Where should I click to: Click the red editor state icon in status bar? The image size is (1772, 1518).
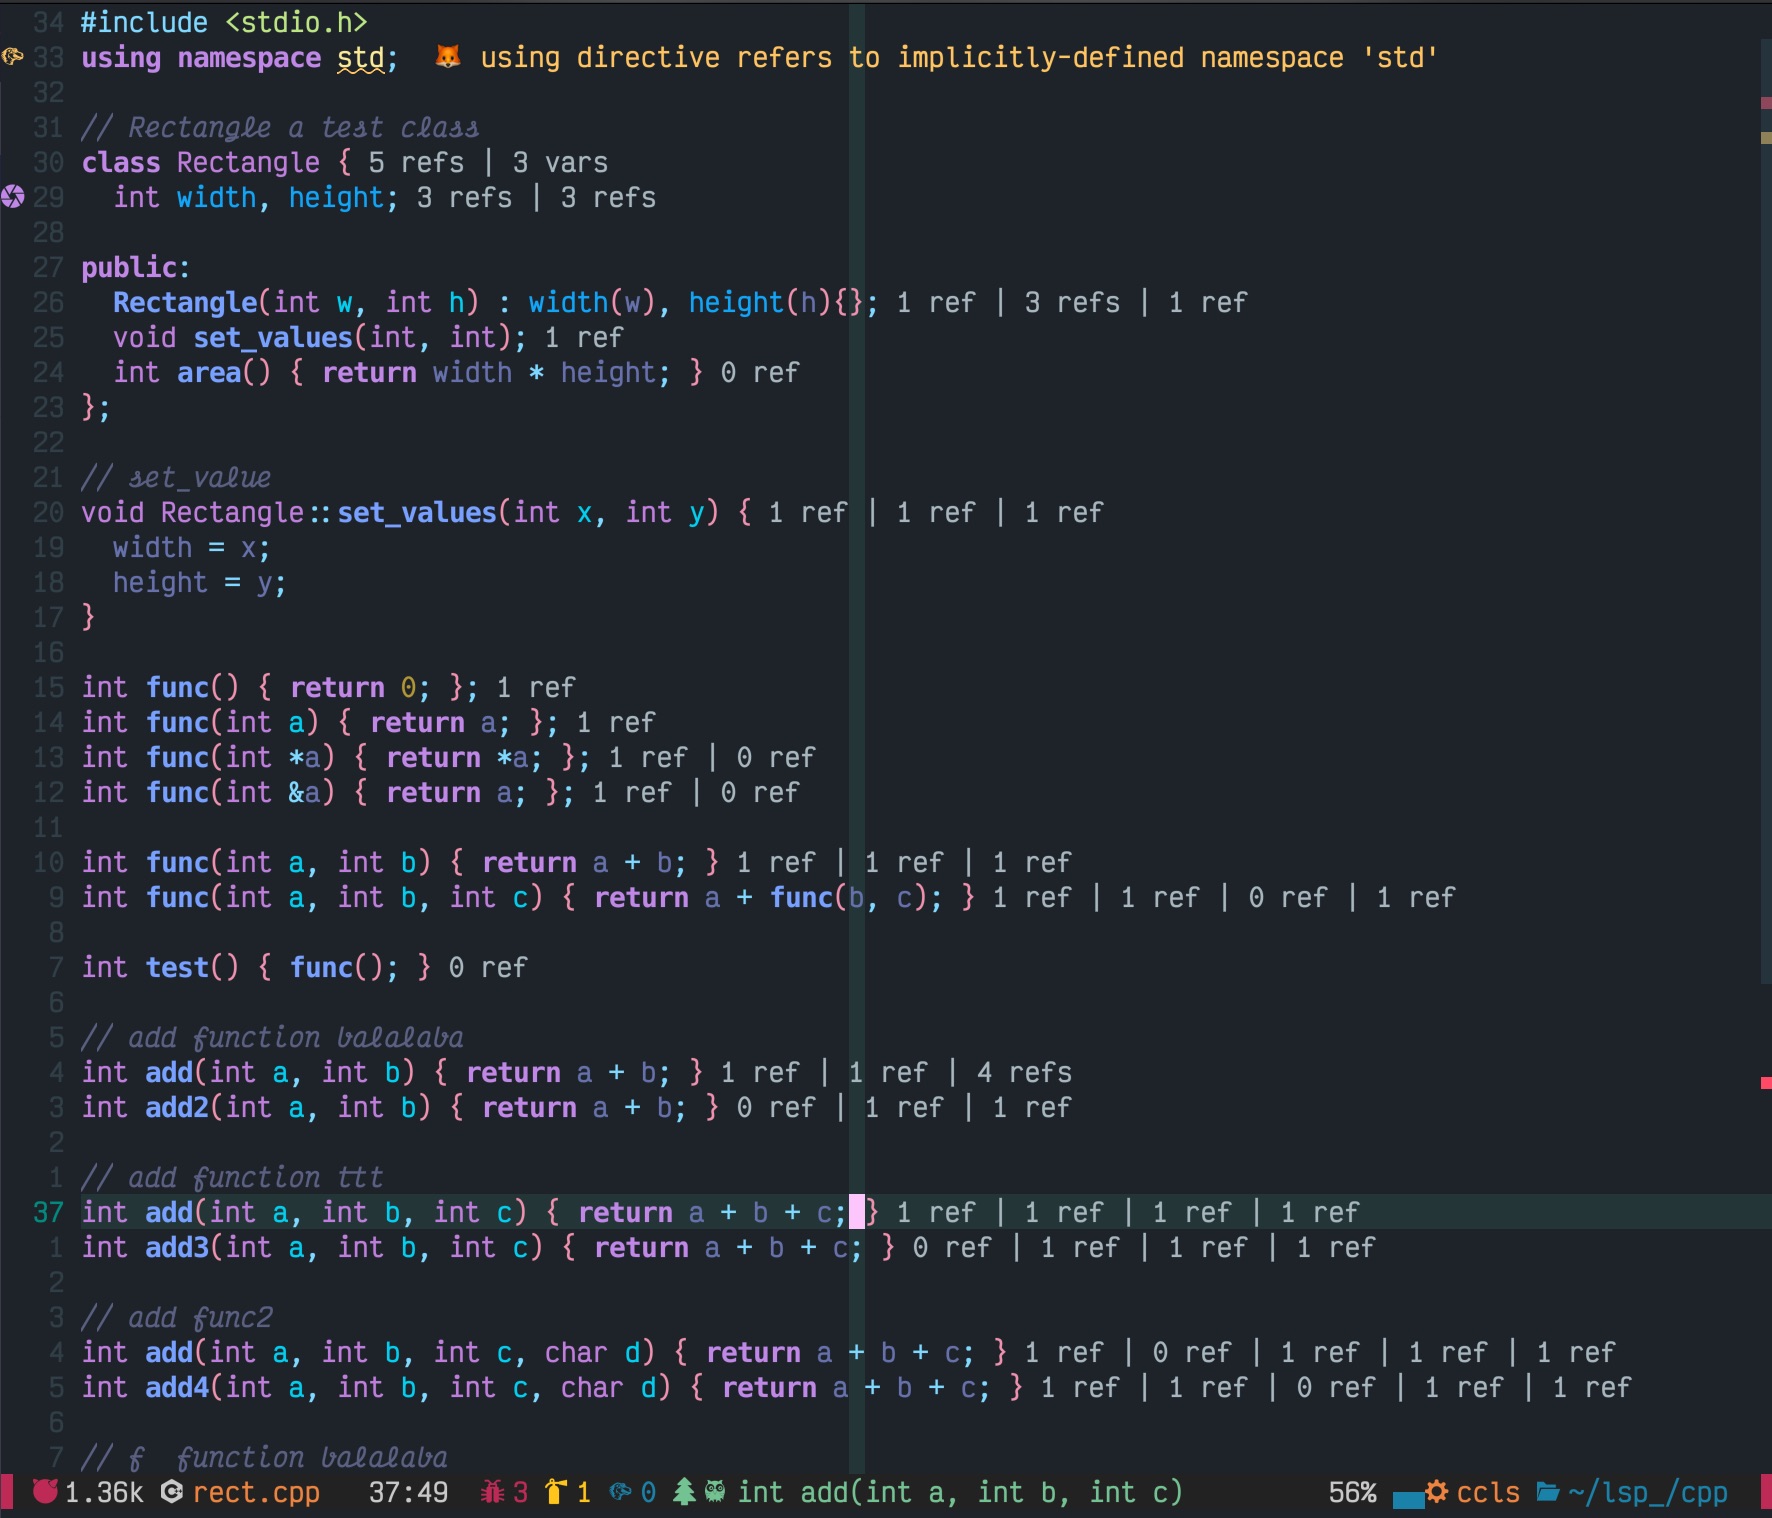click(45, 1492)
